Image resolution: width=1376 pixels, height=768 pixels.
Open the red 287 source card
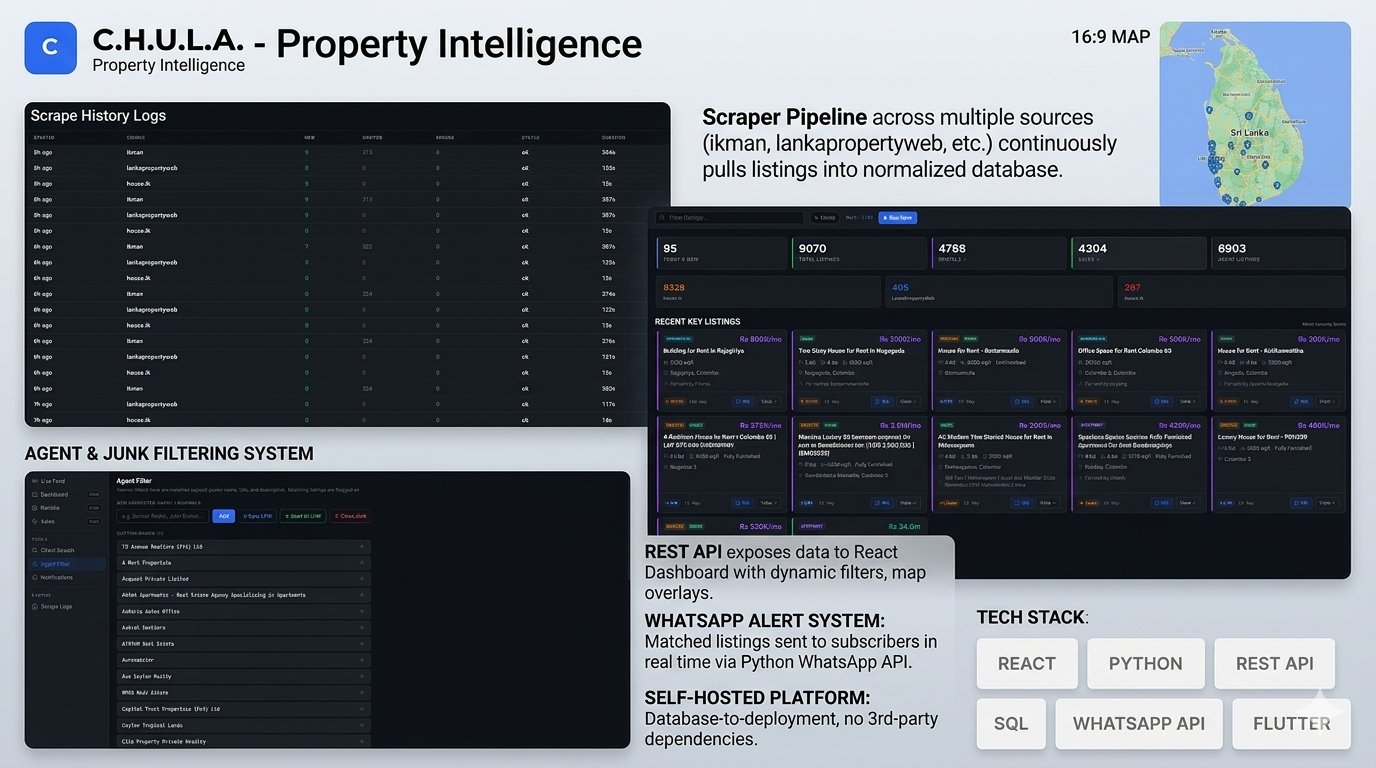[1232, 291]
